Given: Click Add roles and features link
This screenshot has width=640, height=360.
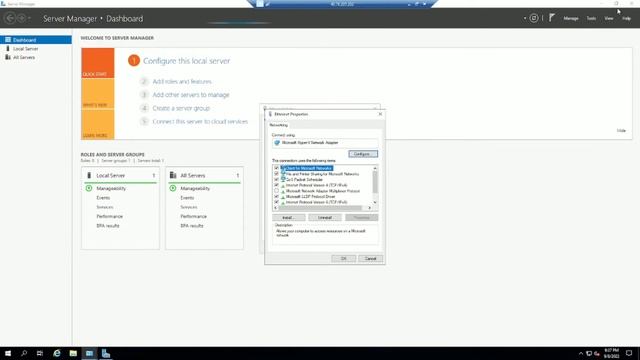Looking at the screenshot, I should click(182, 82).
